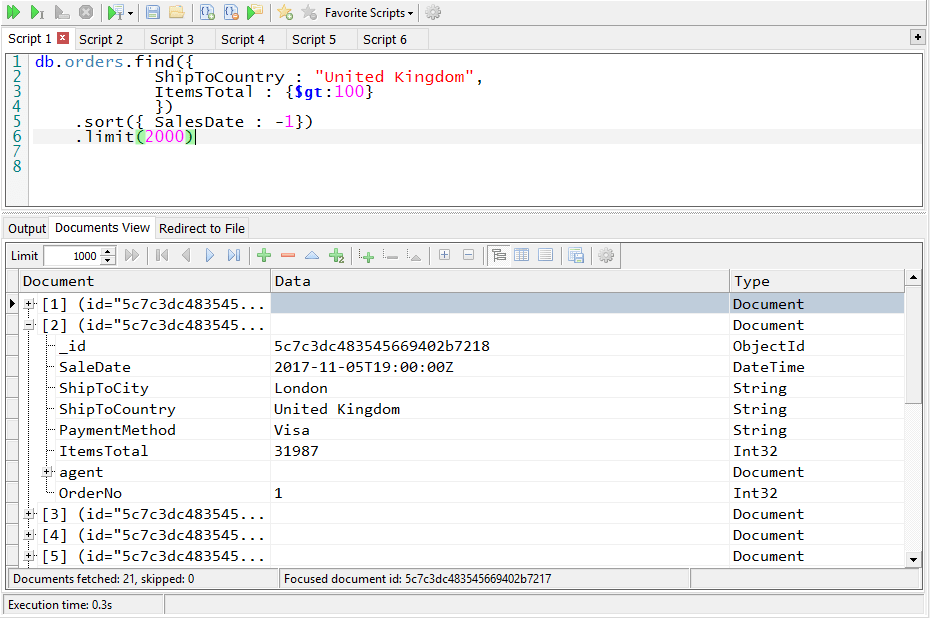Click the green plus Add Document icon
This screenshot has height=618, width=930.
click(x=264, y=256)
